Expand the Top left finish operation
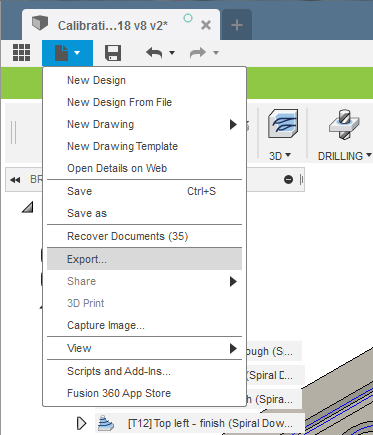This screenshot has height=435, width=373. pyautogui.click(x=81, y=423)
